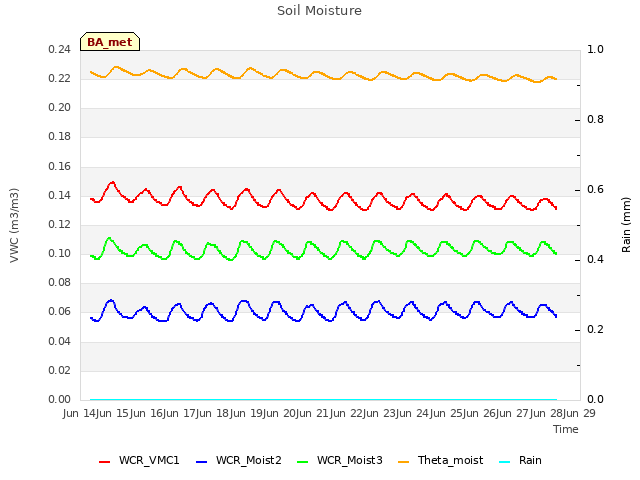Click the cyan Rain line at zero
Screen dimensions: 640x480
[323, 399]
